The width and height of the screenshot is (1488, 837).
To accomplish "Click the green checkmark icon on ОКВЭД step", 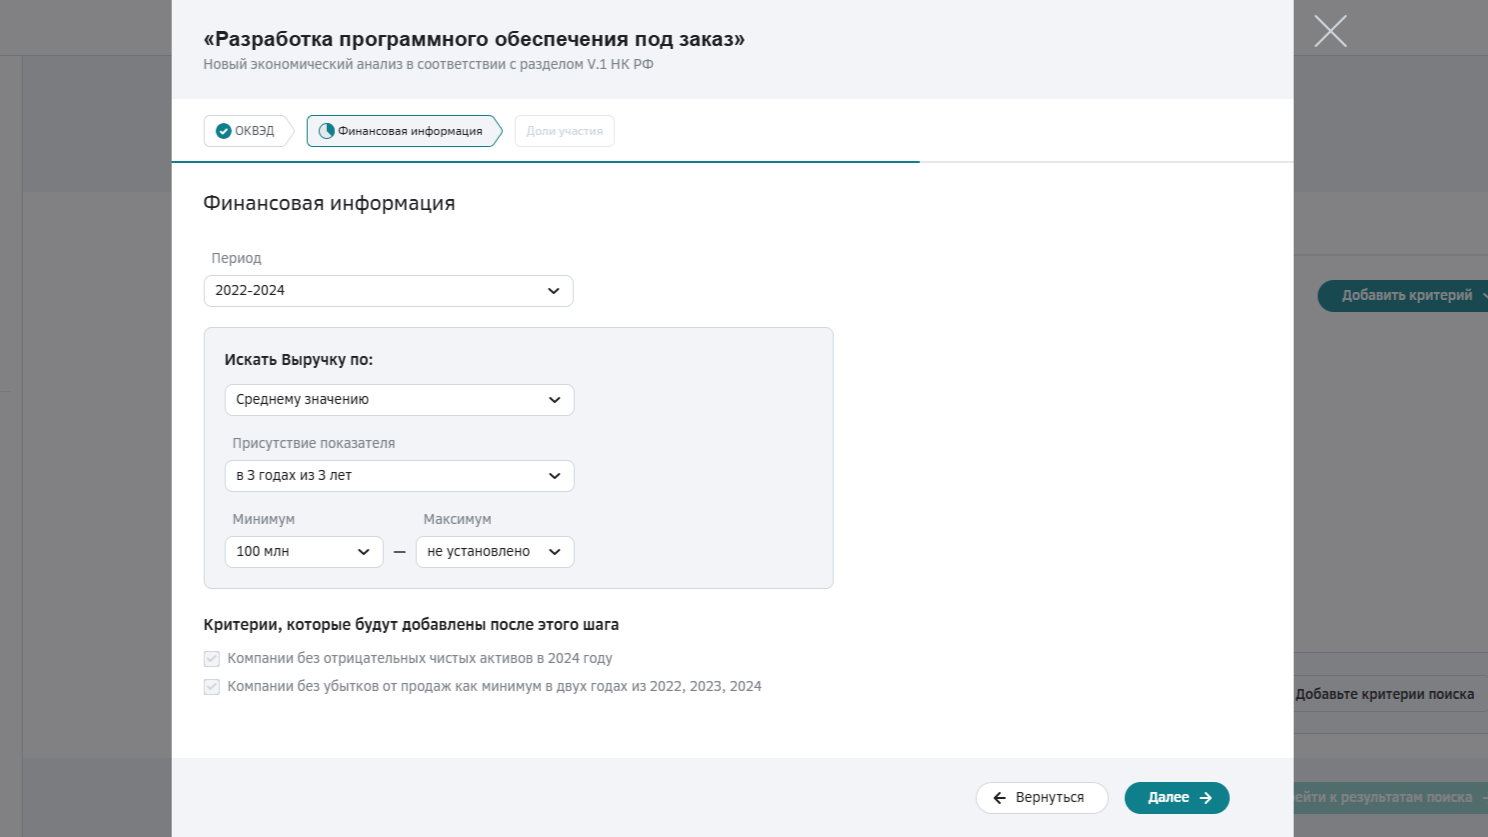I will 223,130.
